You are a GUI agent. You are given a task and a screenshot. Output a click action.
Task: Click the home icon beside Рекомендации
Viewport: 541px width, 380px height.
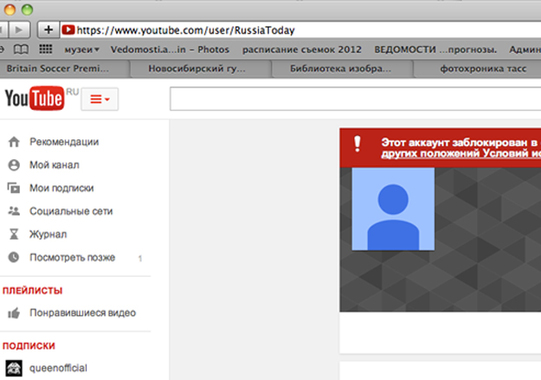14,142
